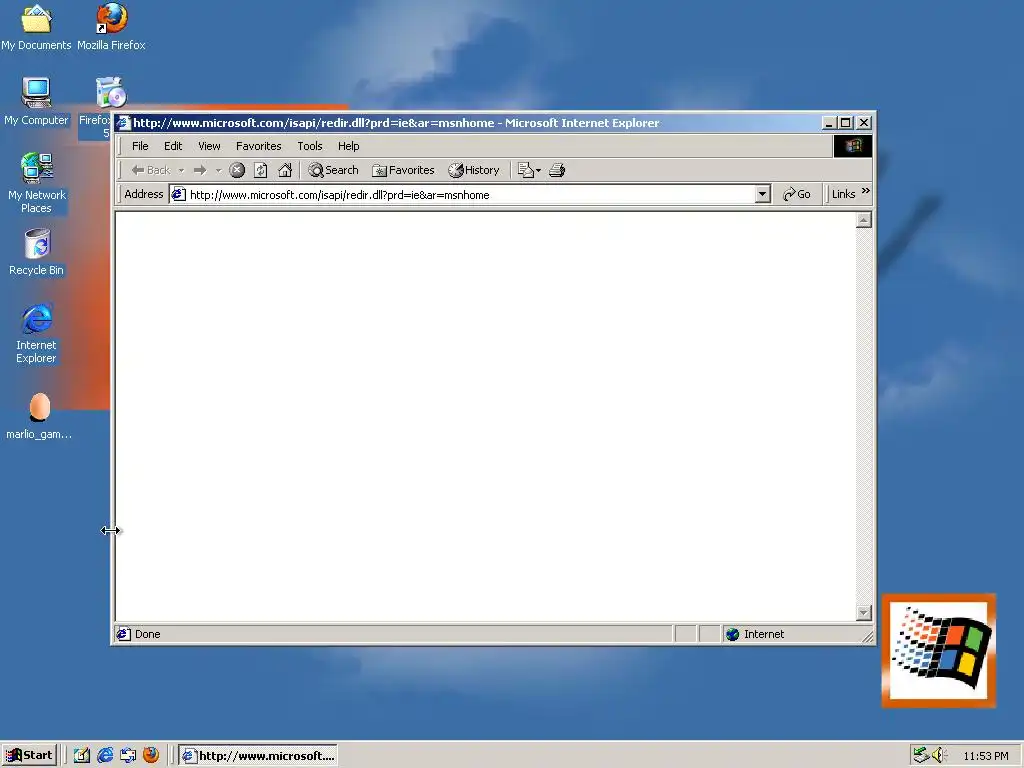Open the Favorites menu

click(259, 146)
